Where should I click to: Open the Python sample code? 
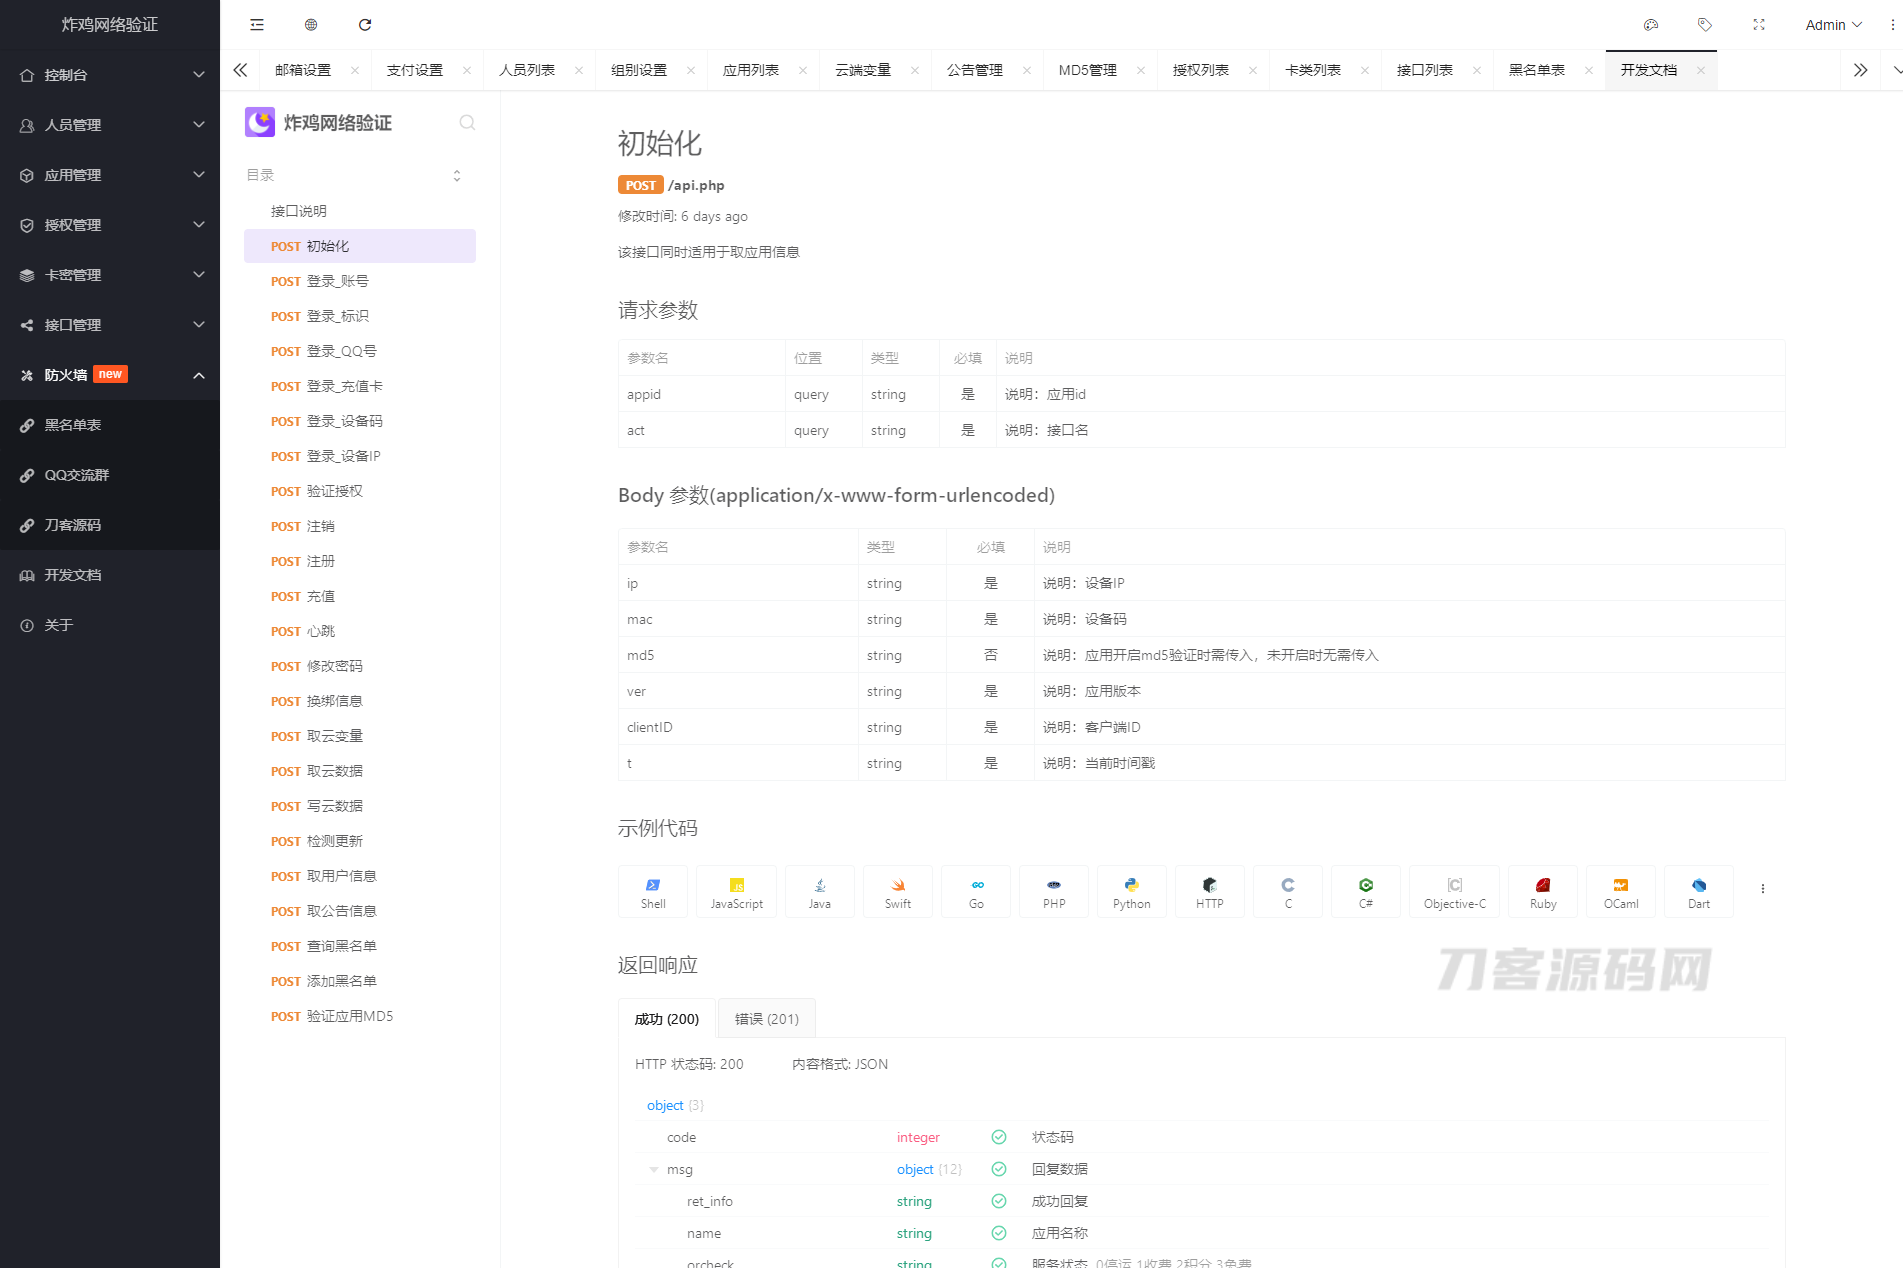[1131, 891]
